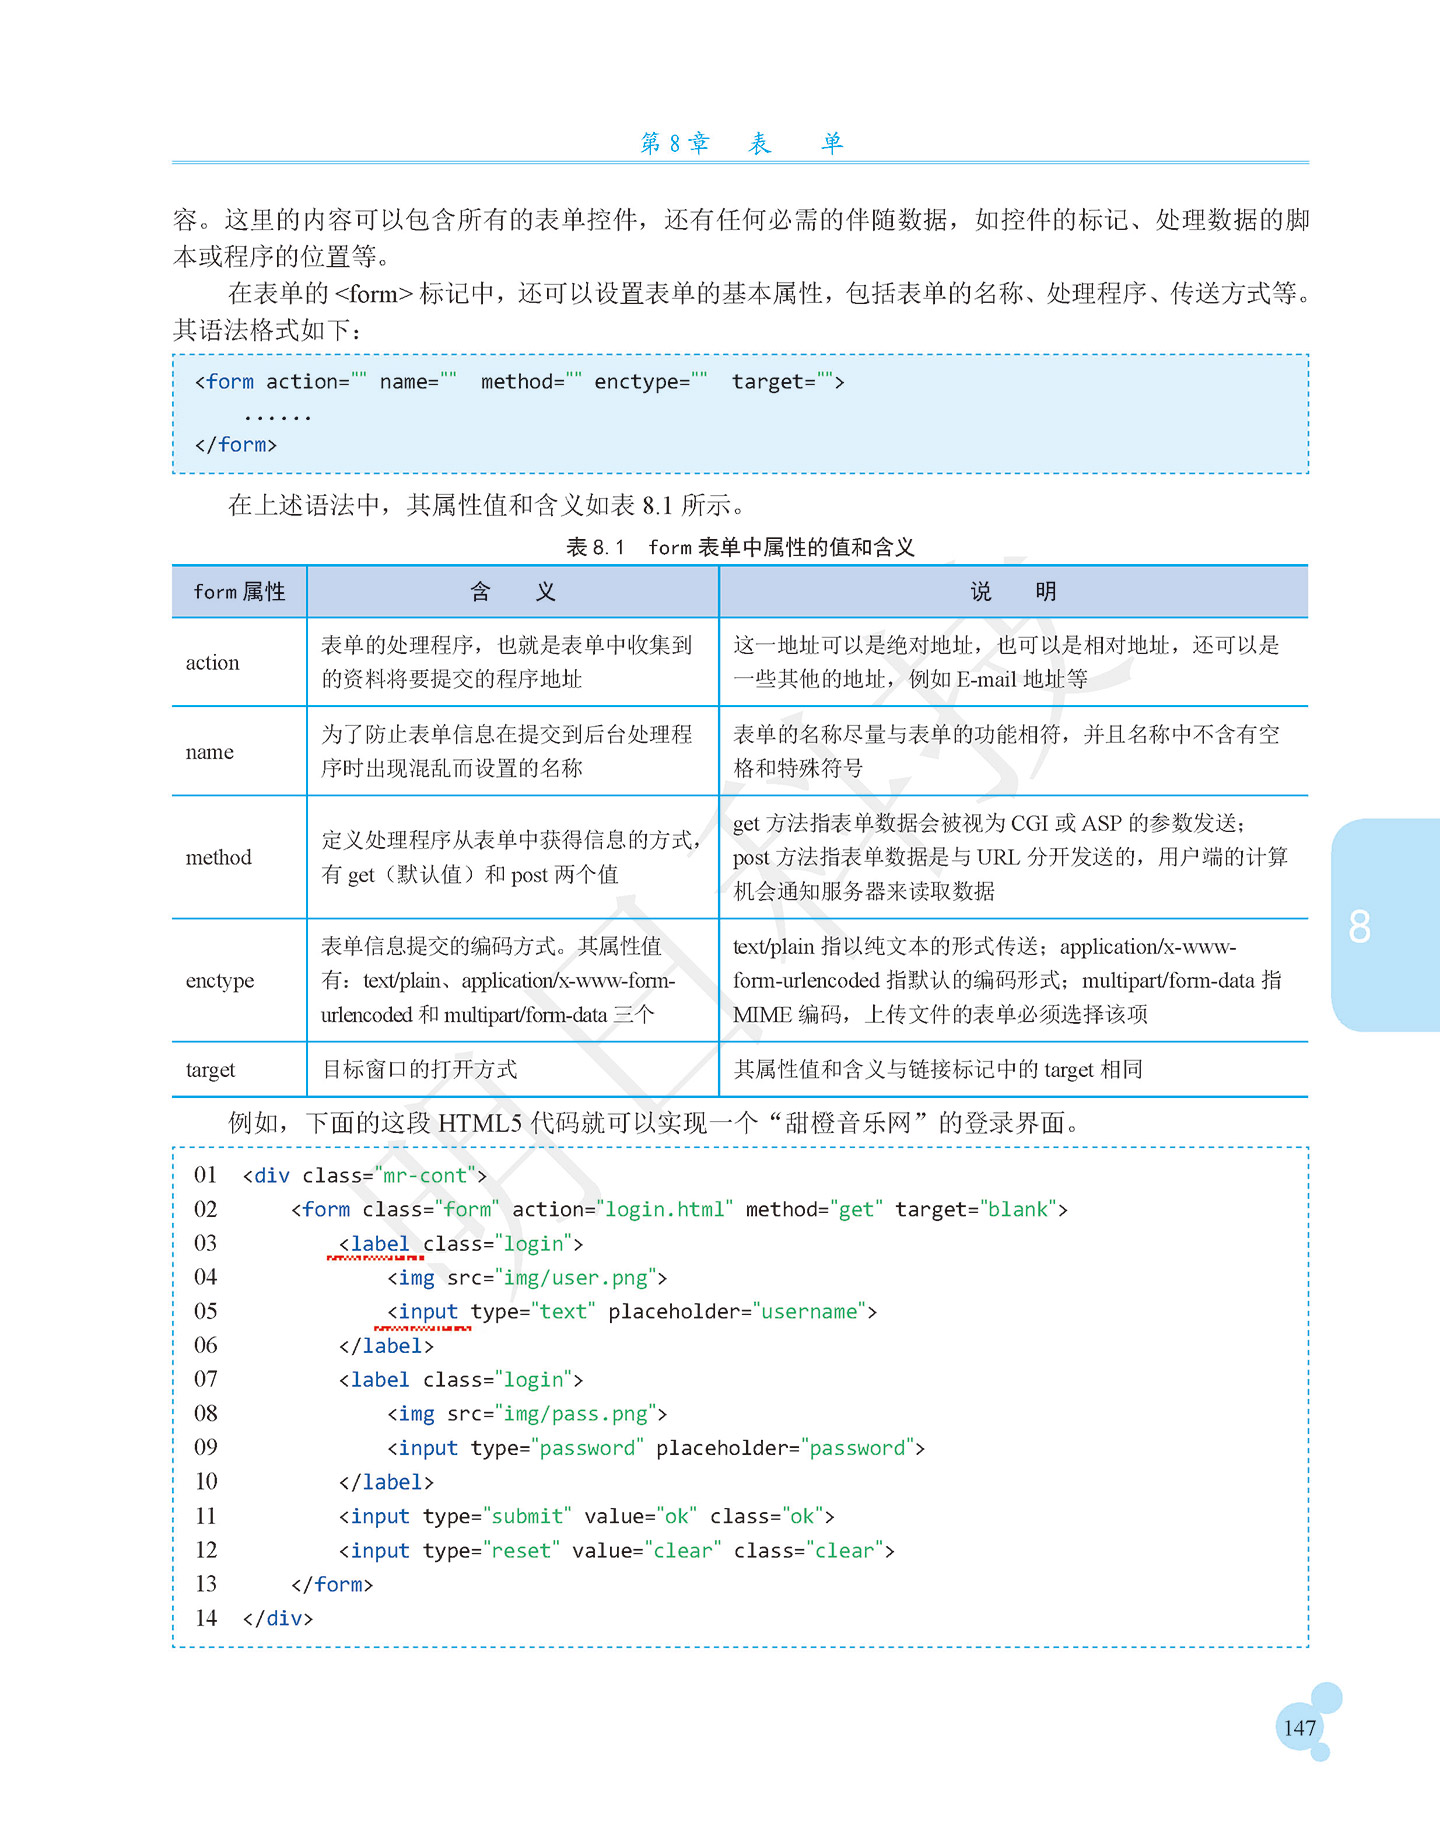Click the 'form 属性' table header cell
1440x1833 pixels.
(239, 592)
